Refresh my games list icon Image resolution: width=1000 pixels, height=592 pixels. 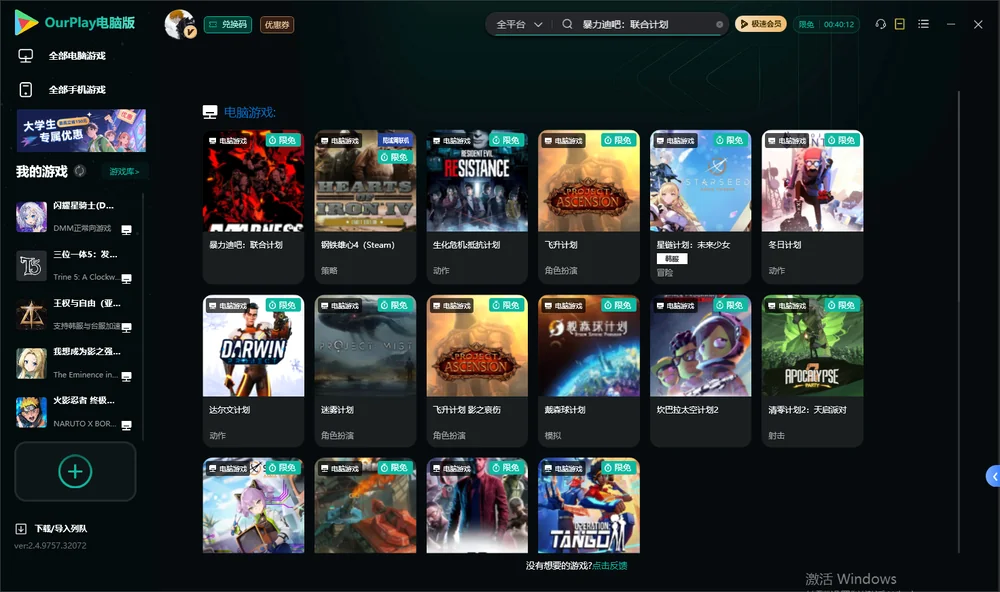[80, 171]
